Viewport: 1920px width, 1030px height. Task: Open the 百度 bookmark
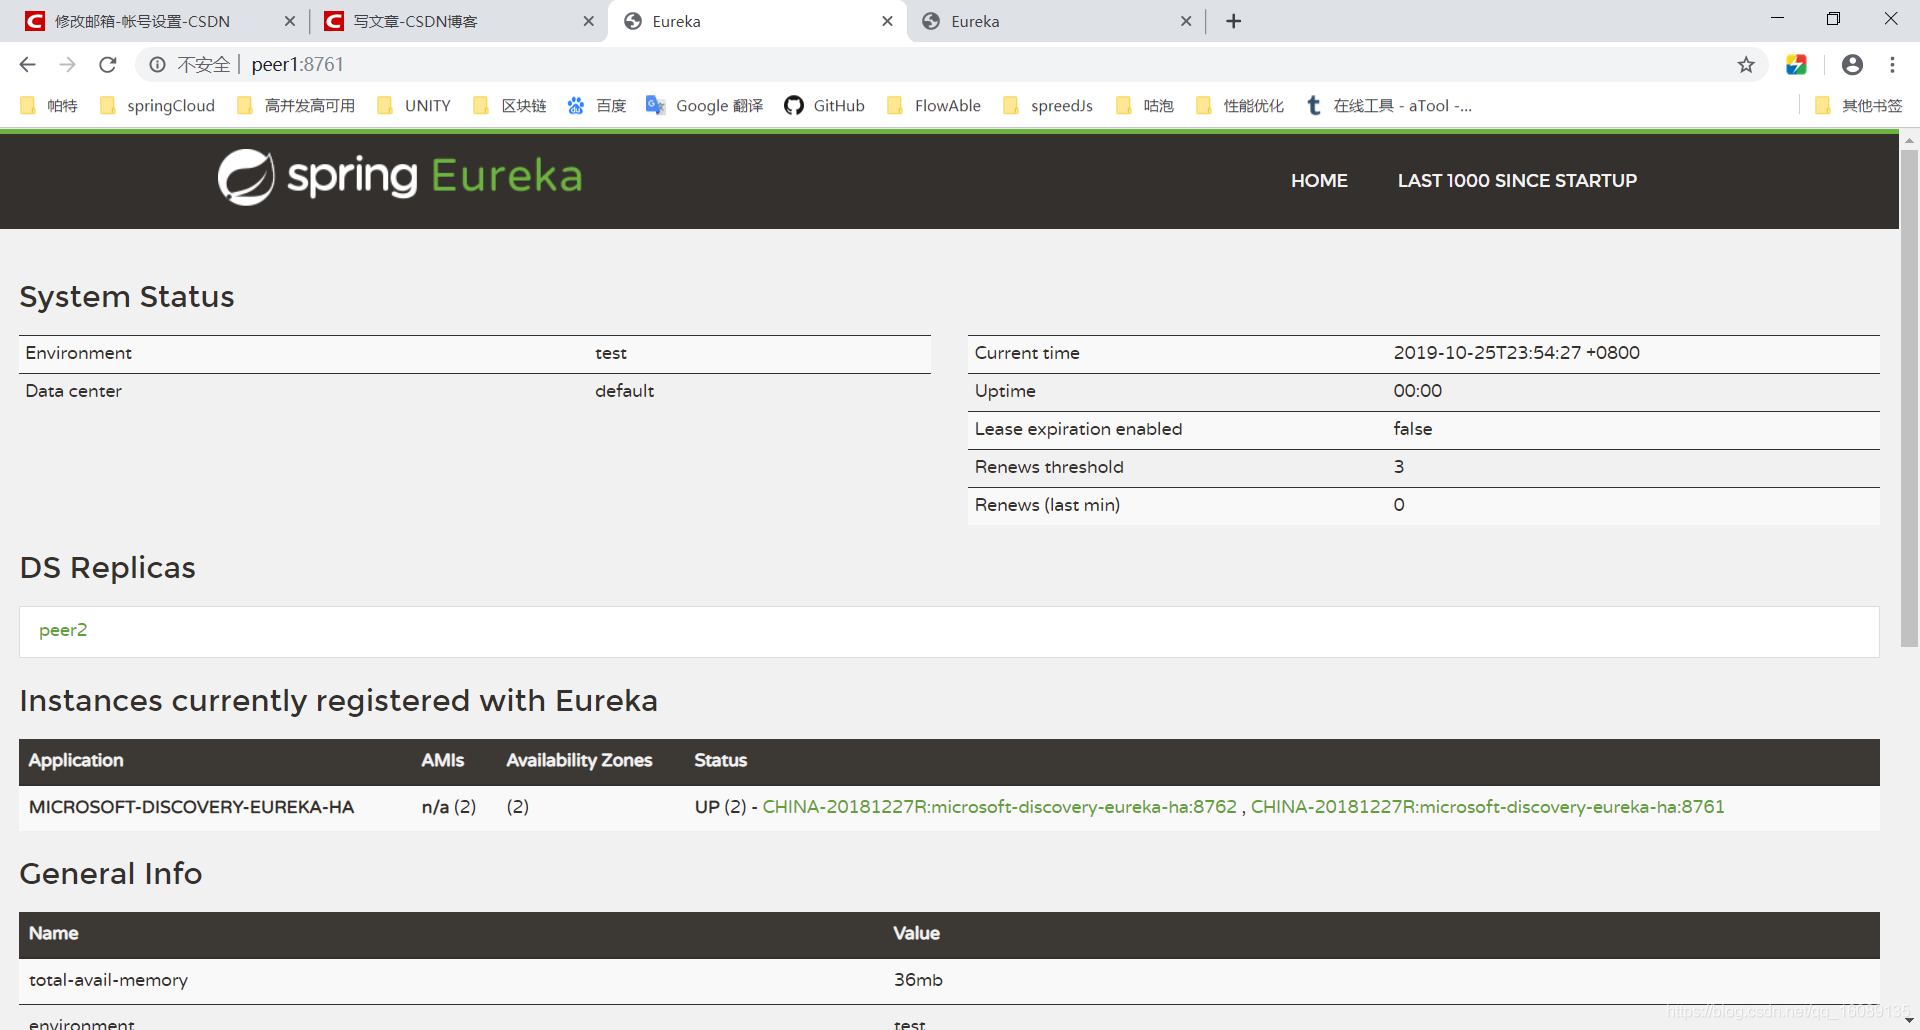[597, 106]
